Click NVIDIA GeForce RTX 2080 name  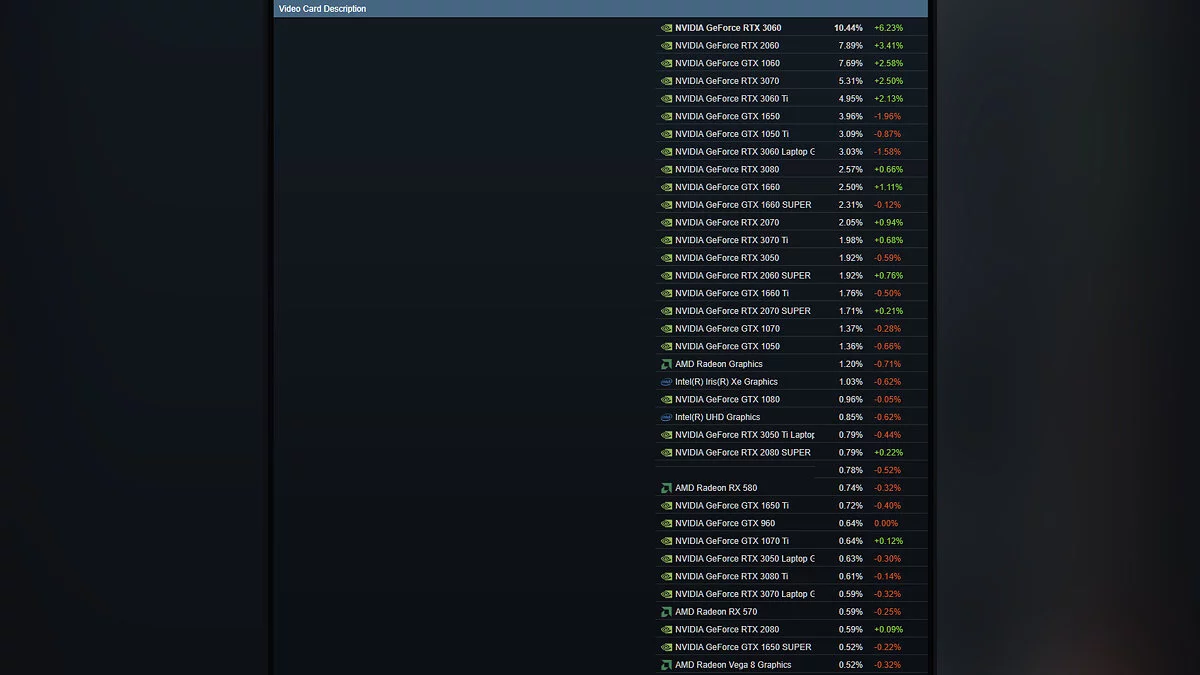click(727, 630)
